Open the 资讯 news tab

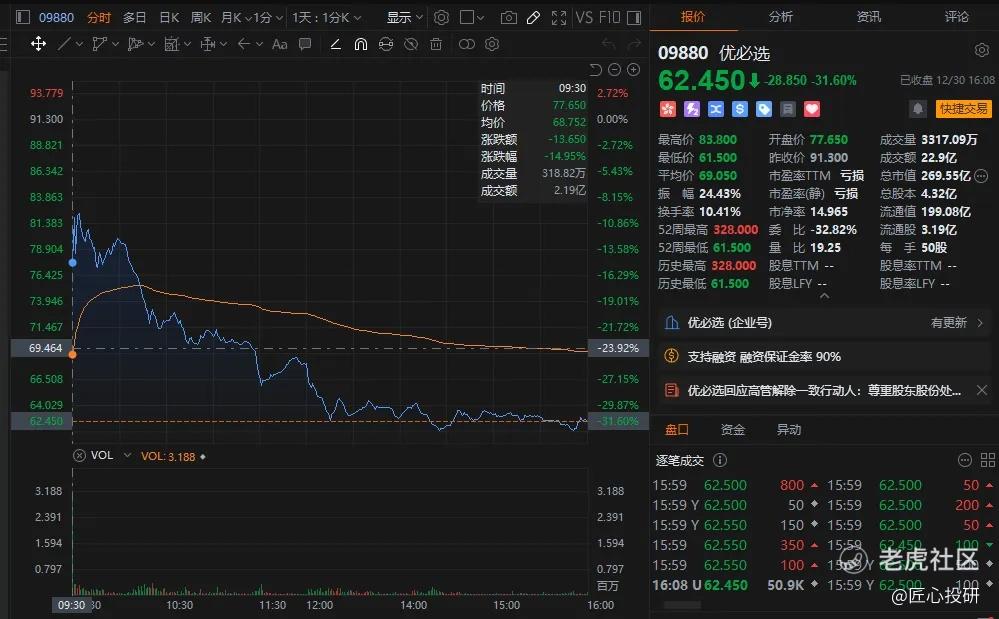pos(869,17)
